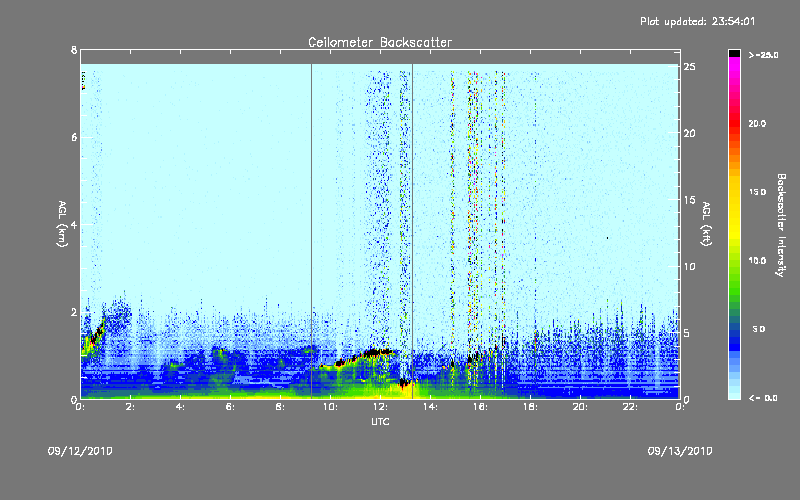Click the black low cloud patch at 13 UTC
This screenshot has width=800, height=500.
coord(406,383)
